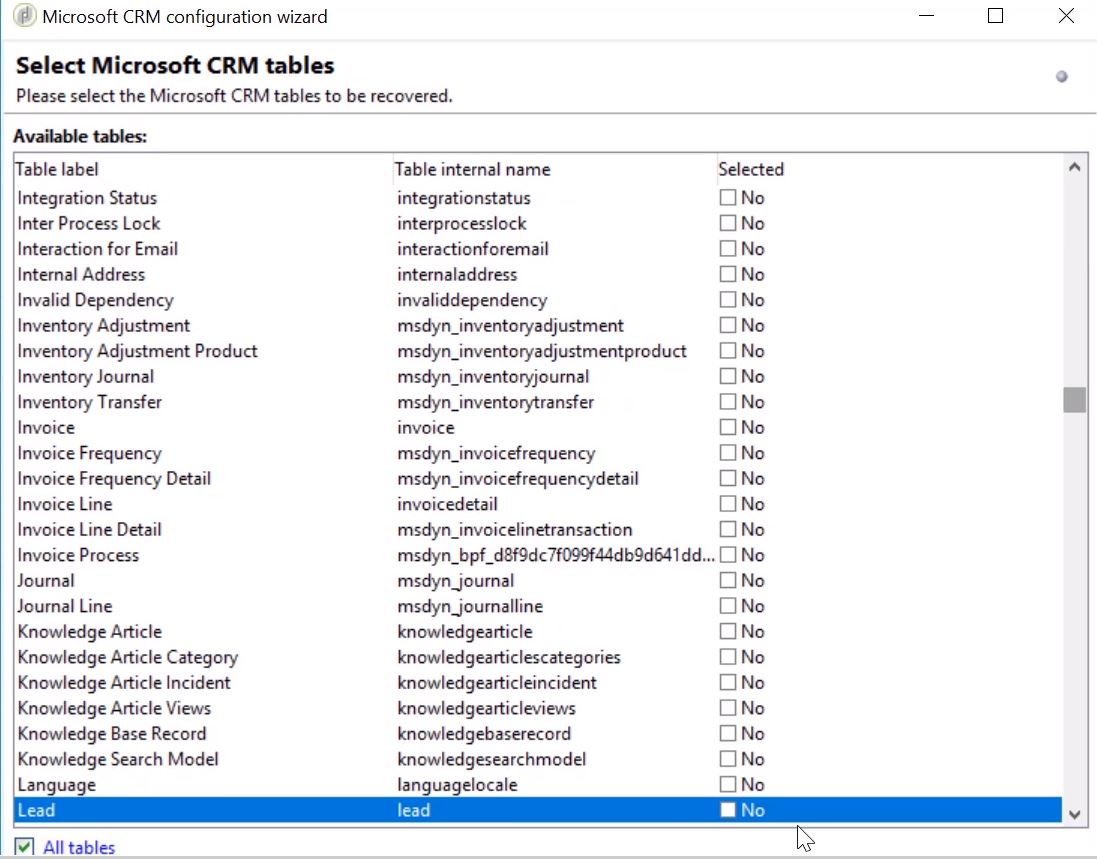The height and width of the screenshot is (859, 1097).
Task: Highlight the Invoice Process row
Action: click(78, 555)
